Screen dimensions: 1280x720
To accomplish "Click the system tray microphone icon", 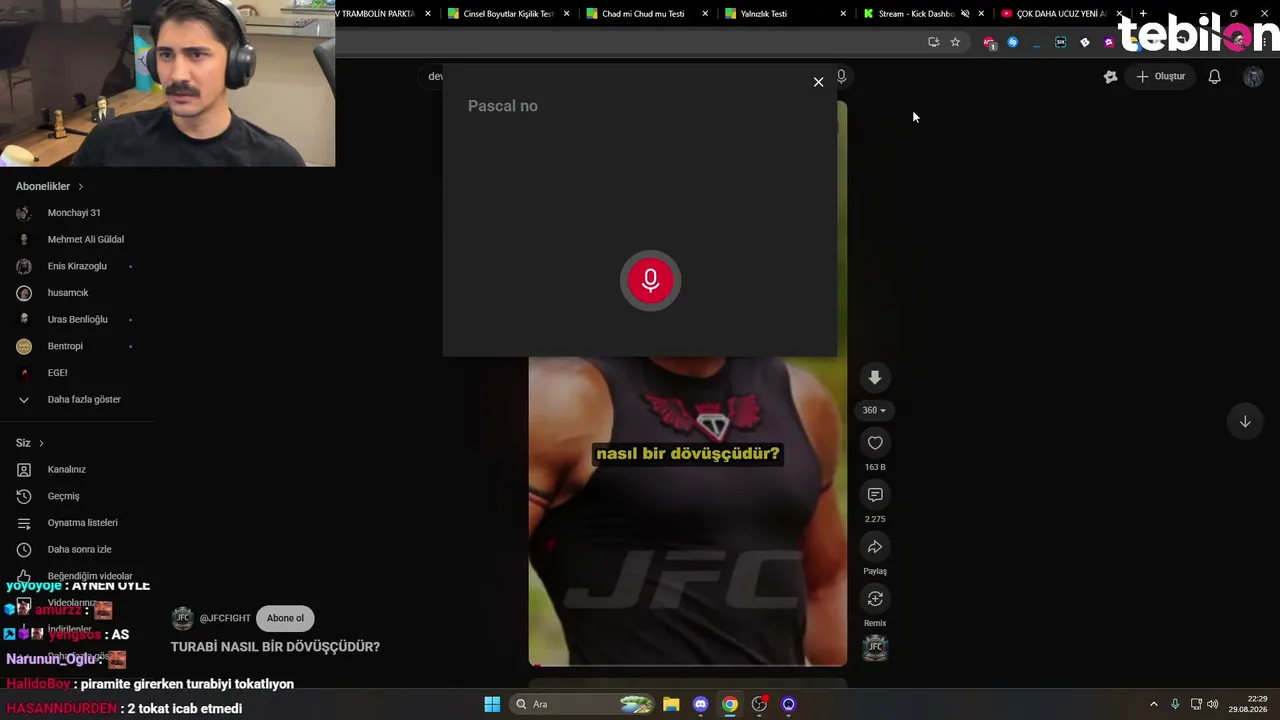I will pos(1175,704).
